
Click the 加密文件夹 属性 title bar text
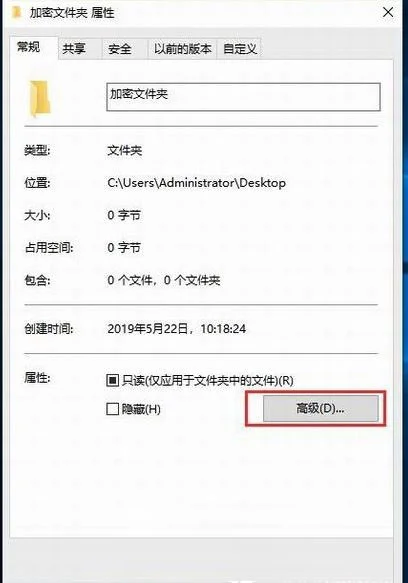pyautogui.click(x=72, y=13)
